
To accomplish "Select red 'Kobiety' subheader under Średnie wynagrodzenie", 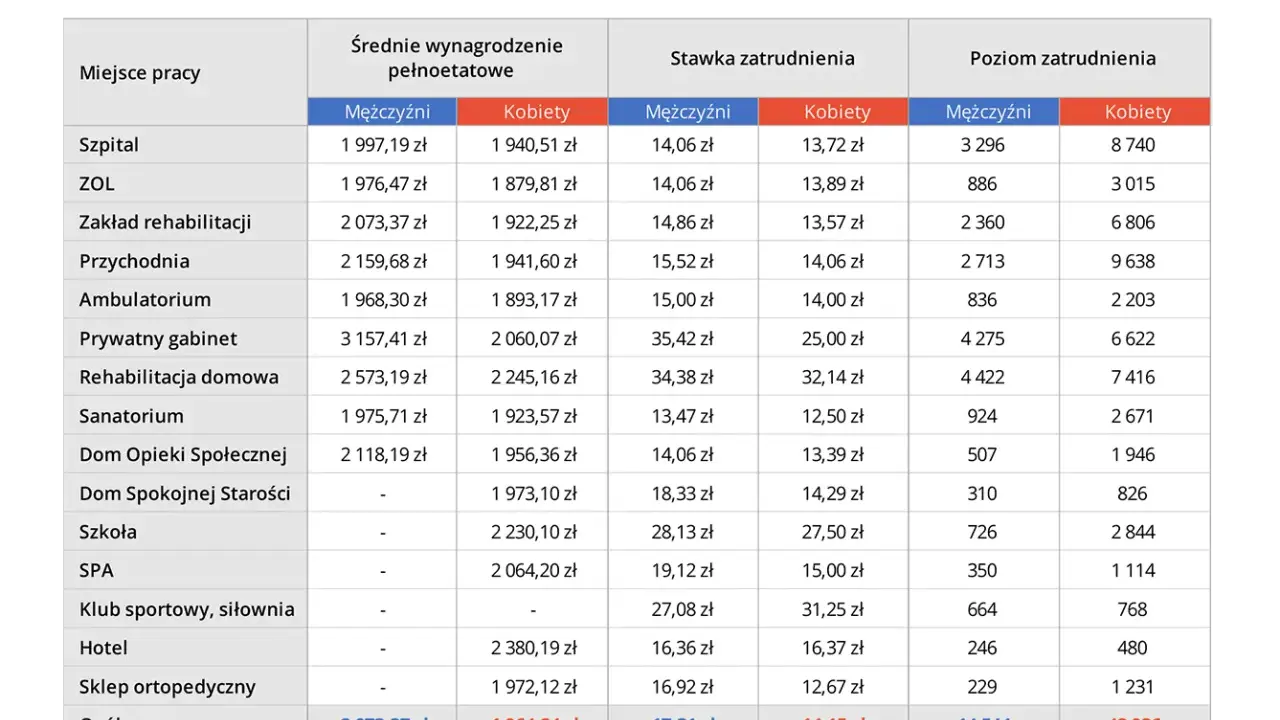I will 533,112.
